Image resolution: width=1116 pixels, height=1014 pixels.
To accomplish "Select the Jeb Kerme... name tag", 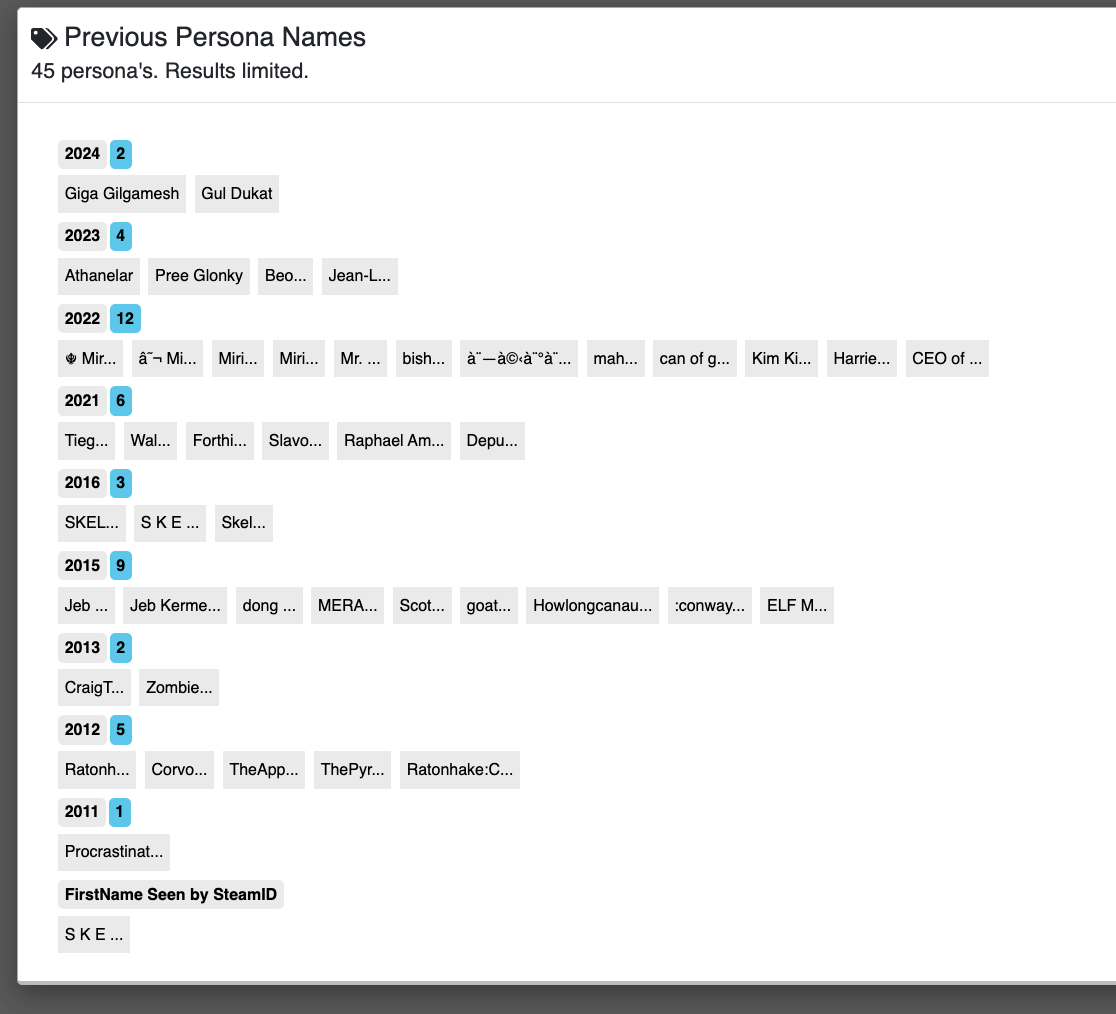I will pyautogui.click(x=175, y=606).
